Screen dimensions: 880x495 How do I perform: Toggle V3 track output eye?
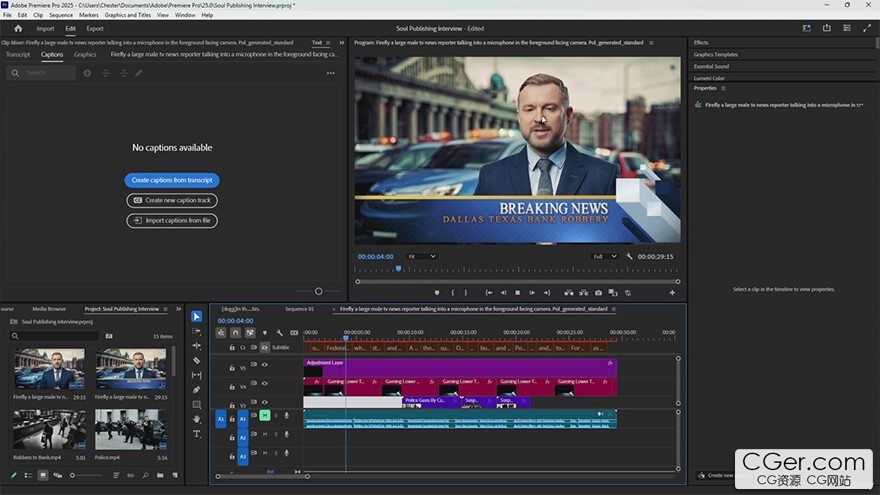pos(264,402)
